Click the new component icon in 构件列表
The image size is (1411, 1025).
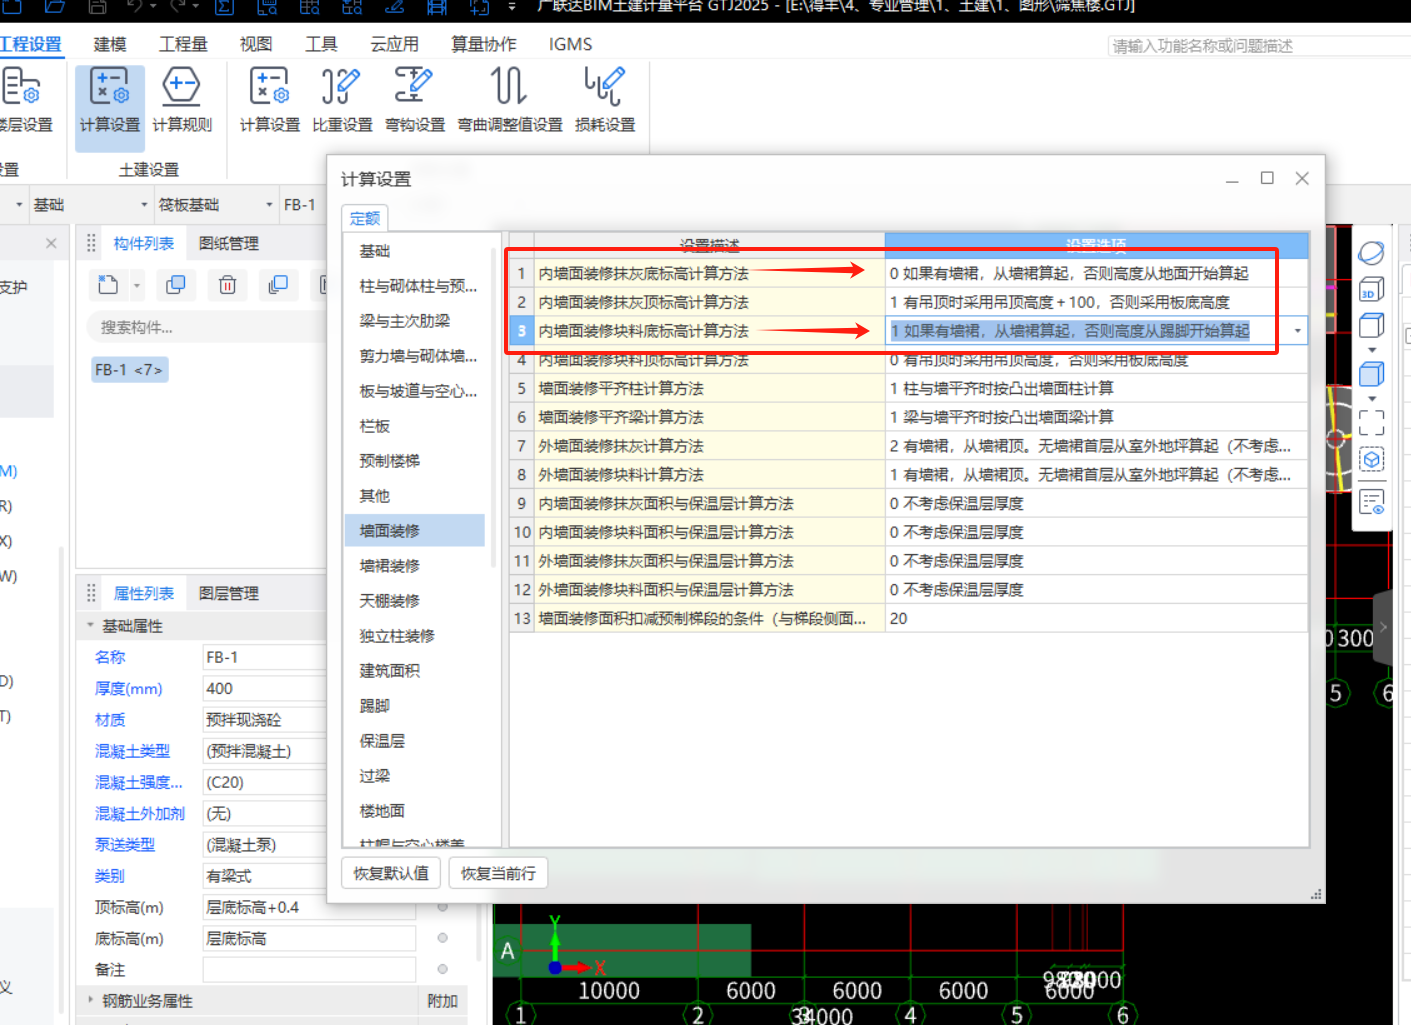click(x=108, y=285)
